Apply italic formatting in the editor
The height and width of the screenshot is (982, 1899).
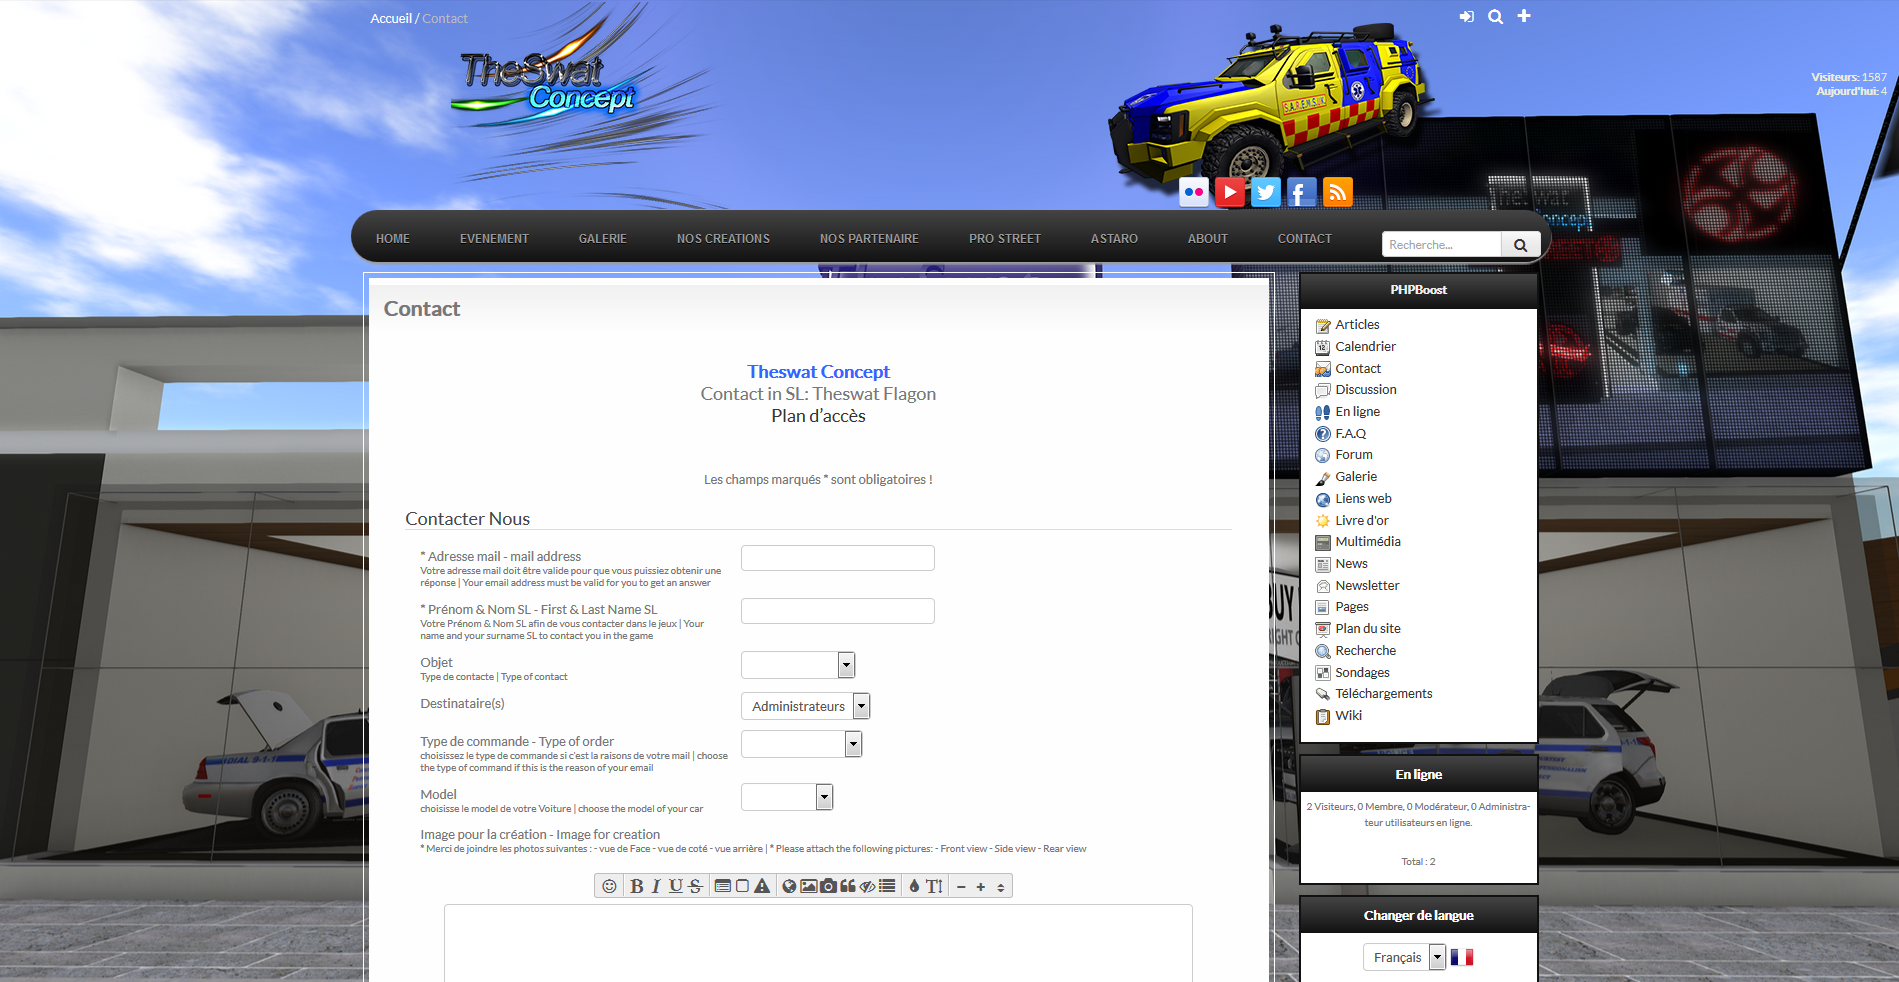coord(656,886)
